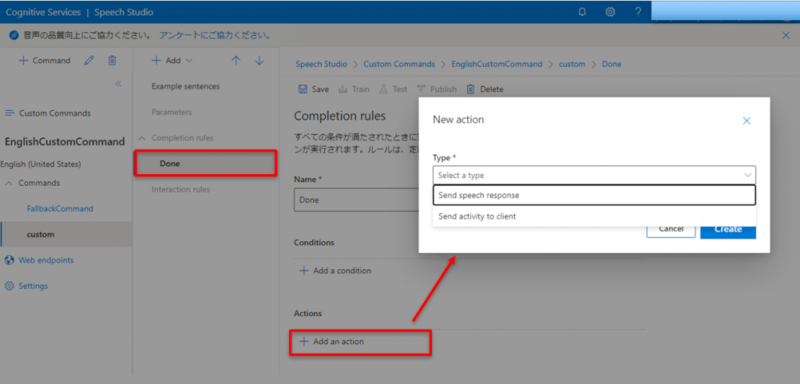Open the アンケートにご協力ください survey link
Image resolution: width=800 pixels, height=384 pixels.
point(214,36)
